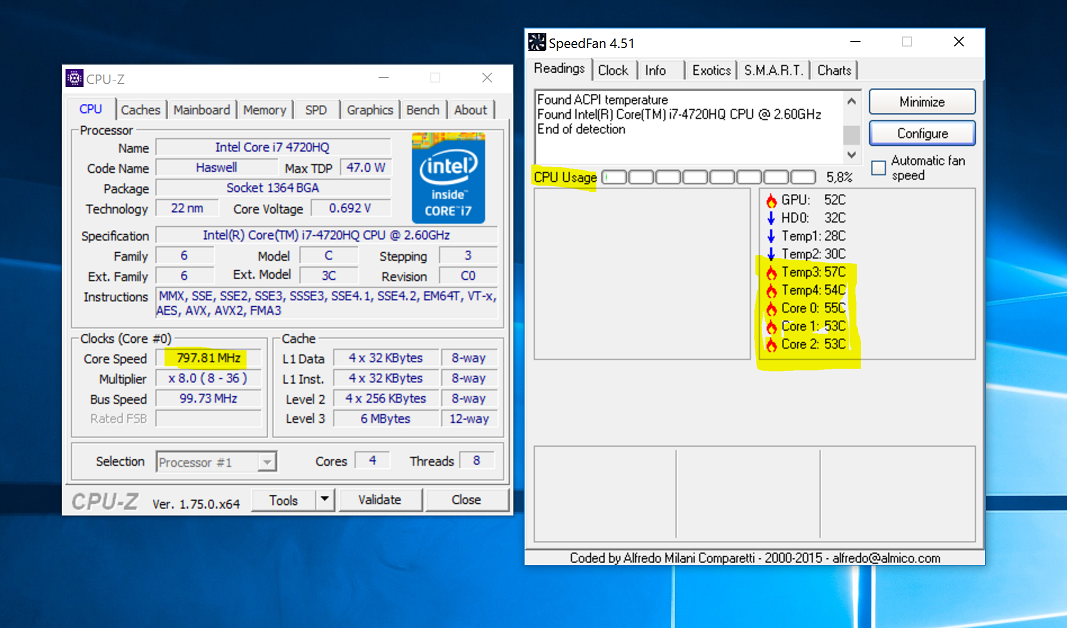Click the down arrow icon beside Temp1
The image size is (1067, 628).
[771, 236]
